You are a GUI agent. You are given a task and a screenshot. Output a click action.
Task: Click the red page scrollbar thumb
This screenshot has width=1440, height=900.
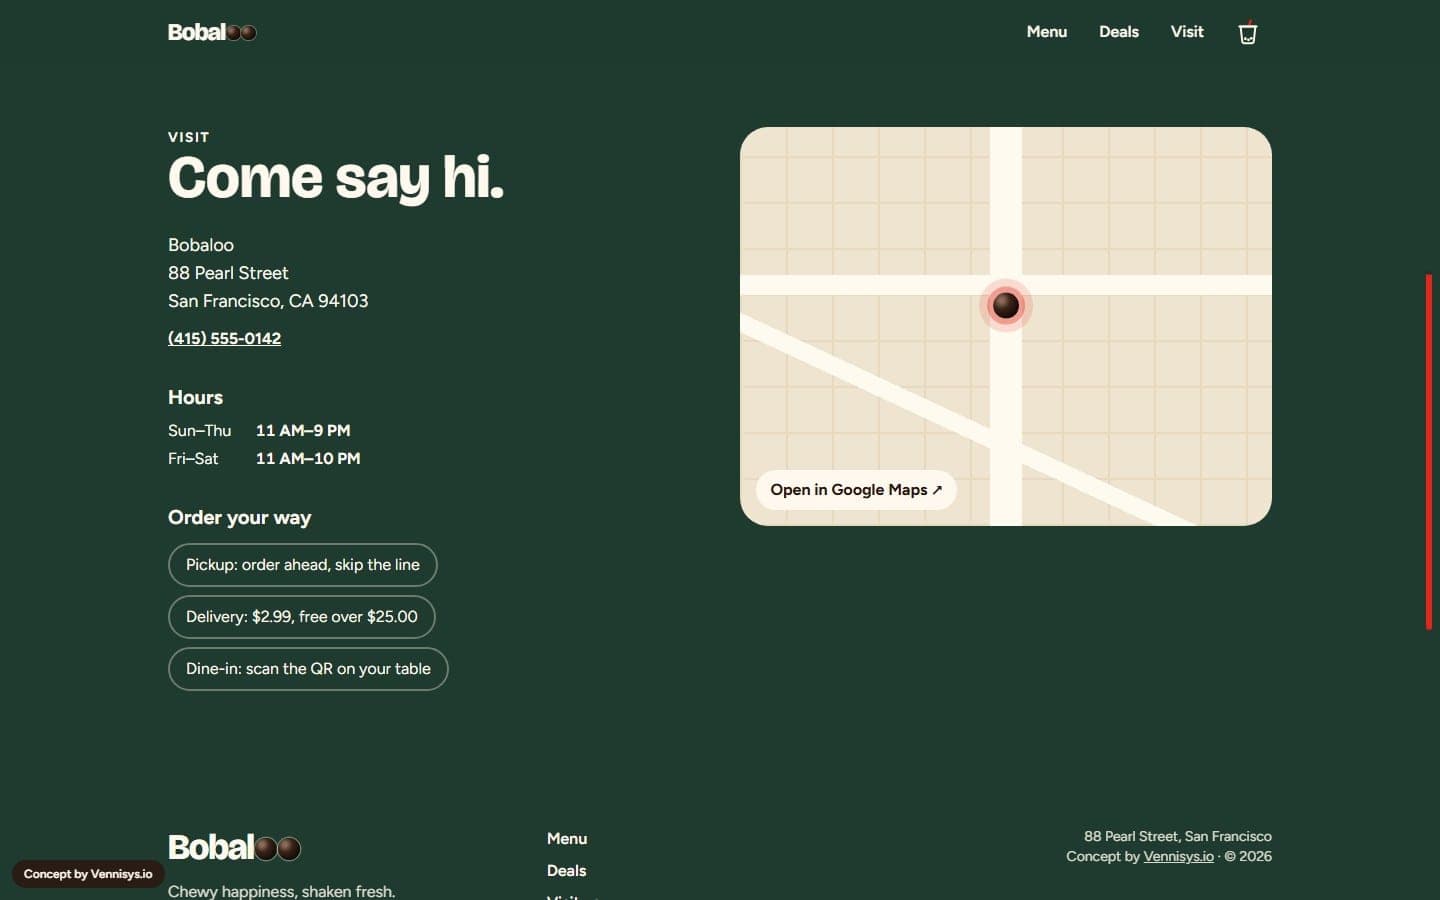pyautogui.click(x=1429, y=451)
